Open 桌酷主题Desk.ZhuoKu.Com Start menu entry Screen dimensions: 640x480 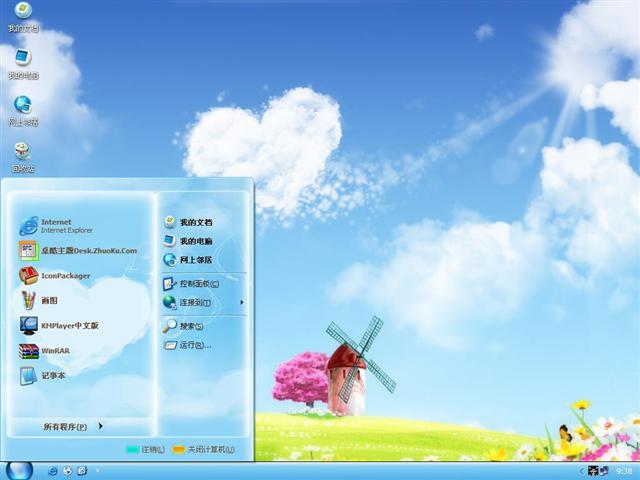78,251
